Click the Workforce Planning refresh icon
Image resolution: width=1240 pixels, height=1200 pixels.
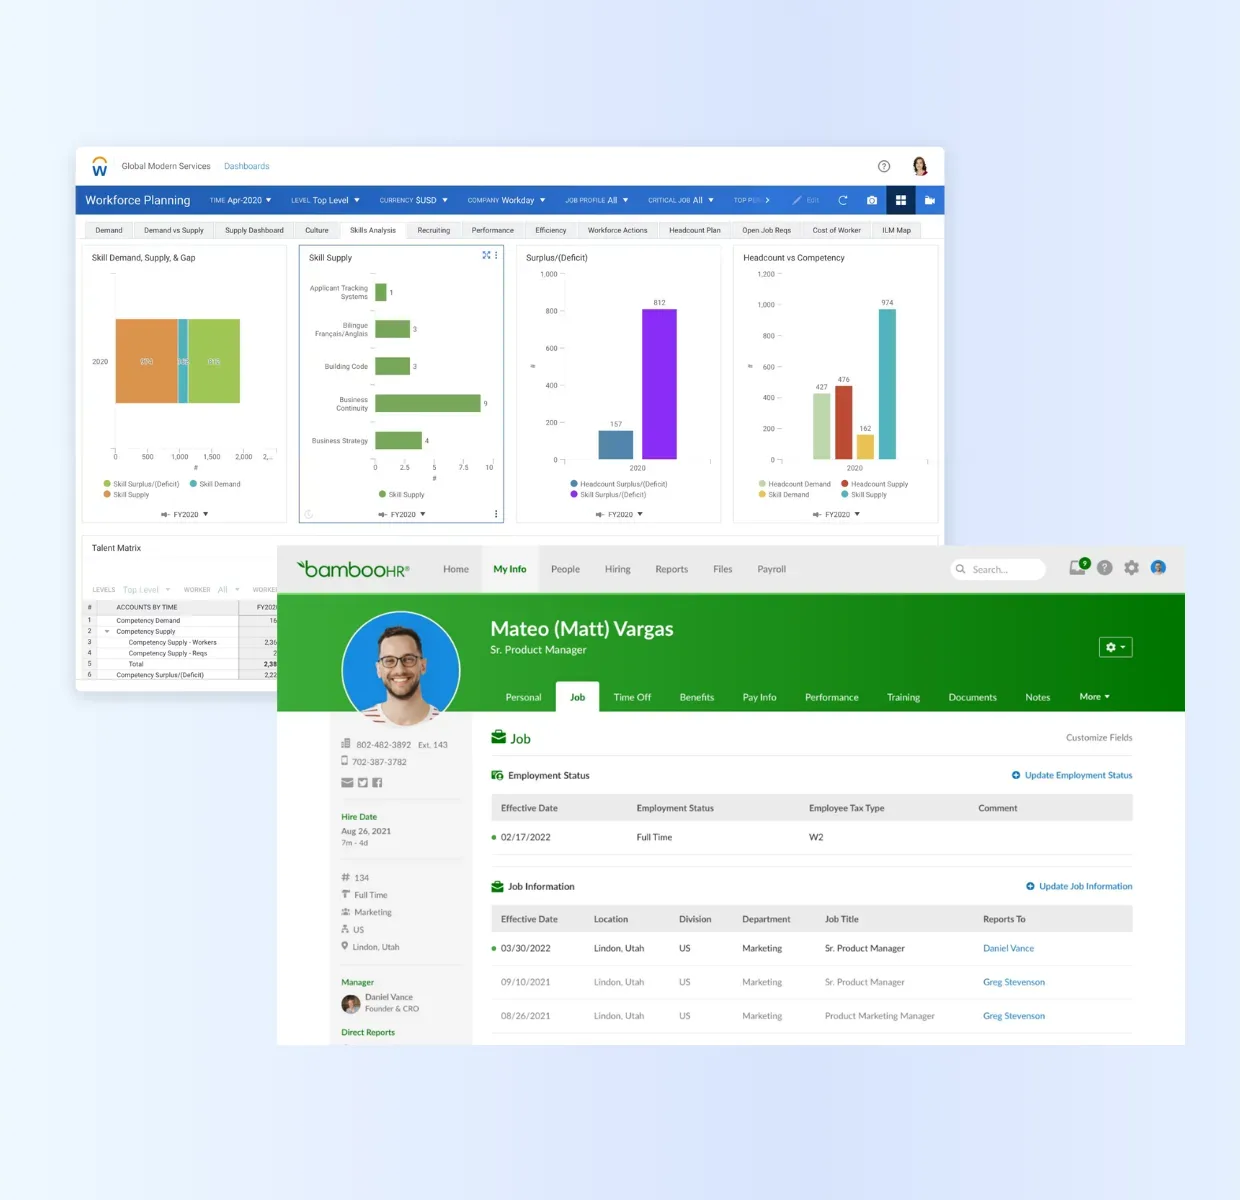pyautogui.click(x=843, y=200)
